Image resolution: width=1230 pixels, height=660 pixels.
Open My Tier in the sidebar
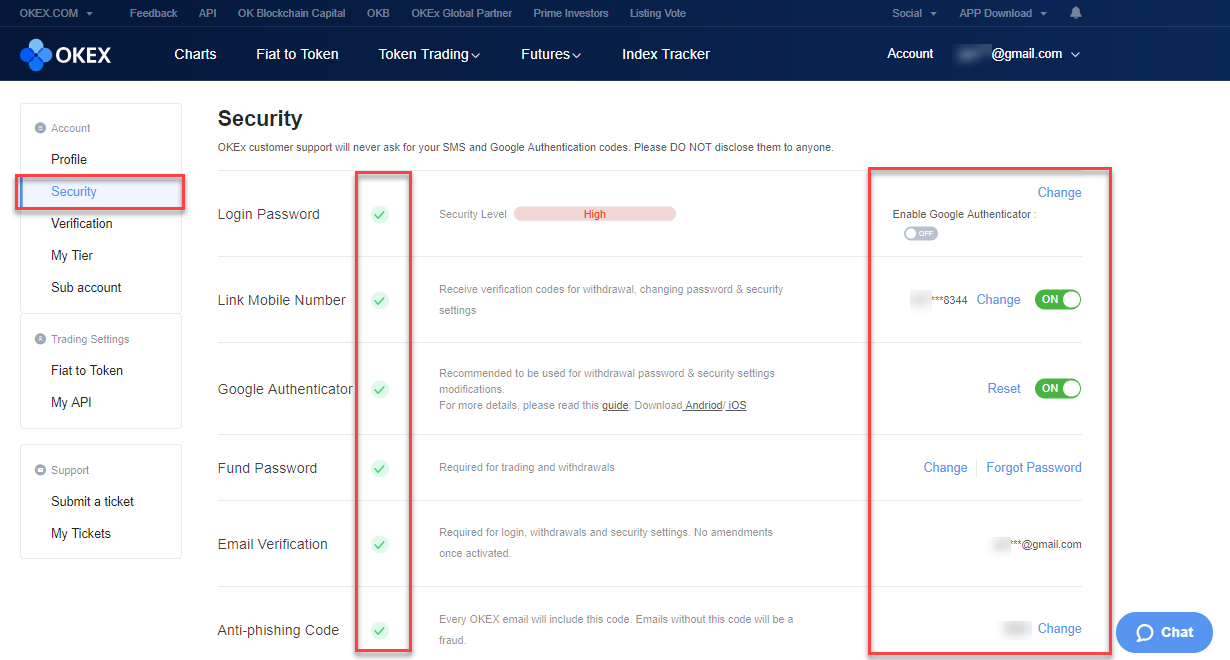72,255
